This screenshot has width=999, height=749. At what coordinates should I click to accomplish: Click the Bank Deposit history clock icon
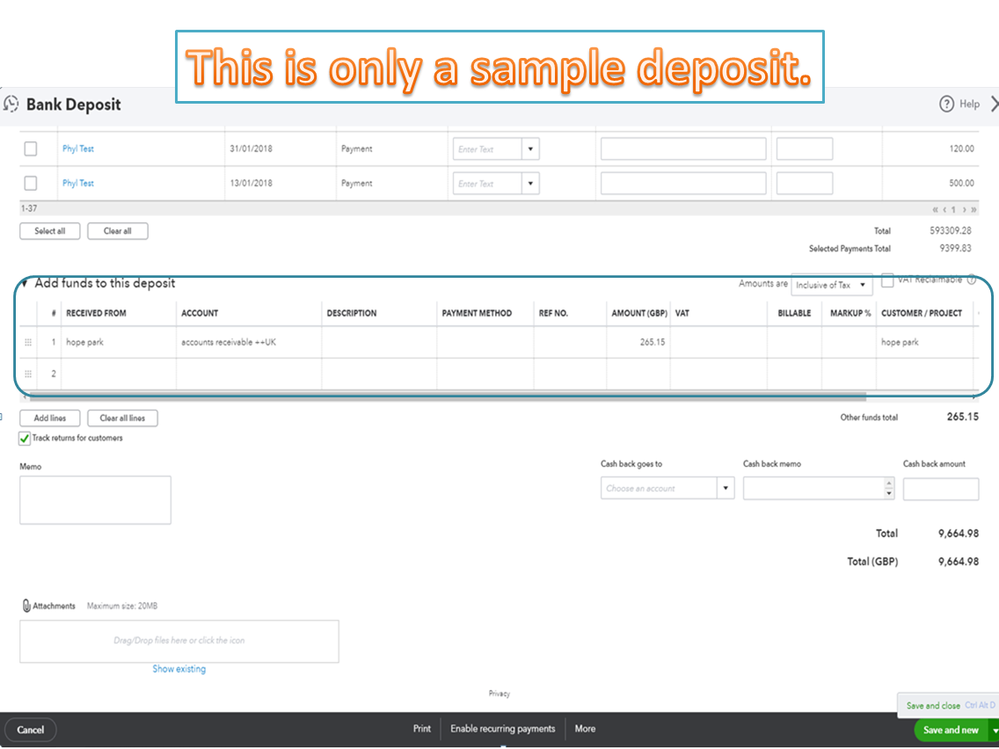(11, 104)
